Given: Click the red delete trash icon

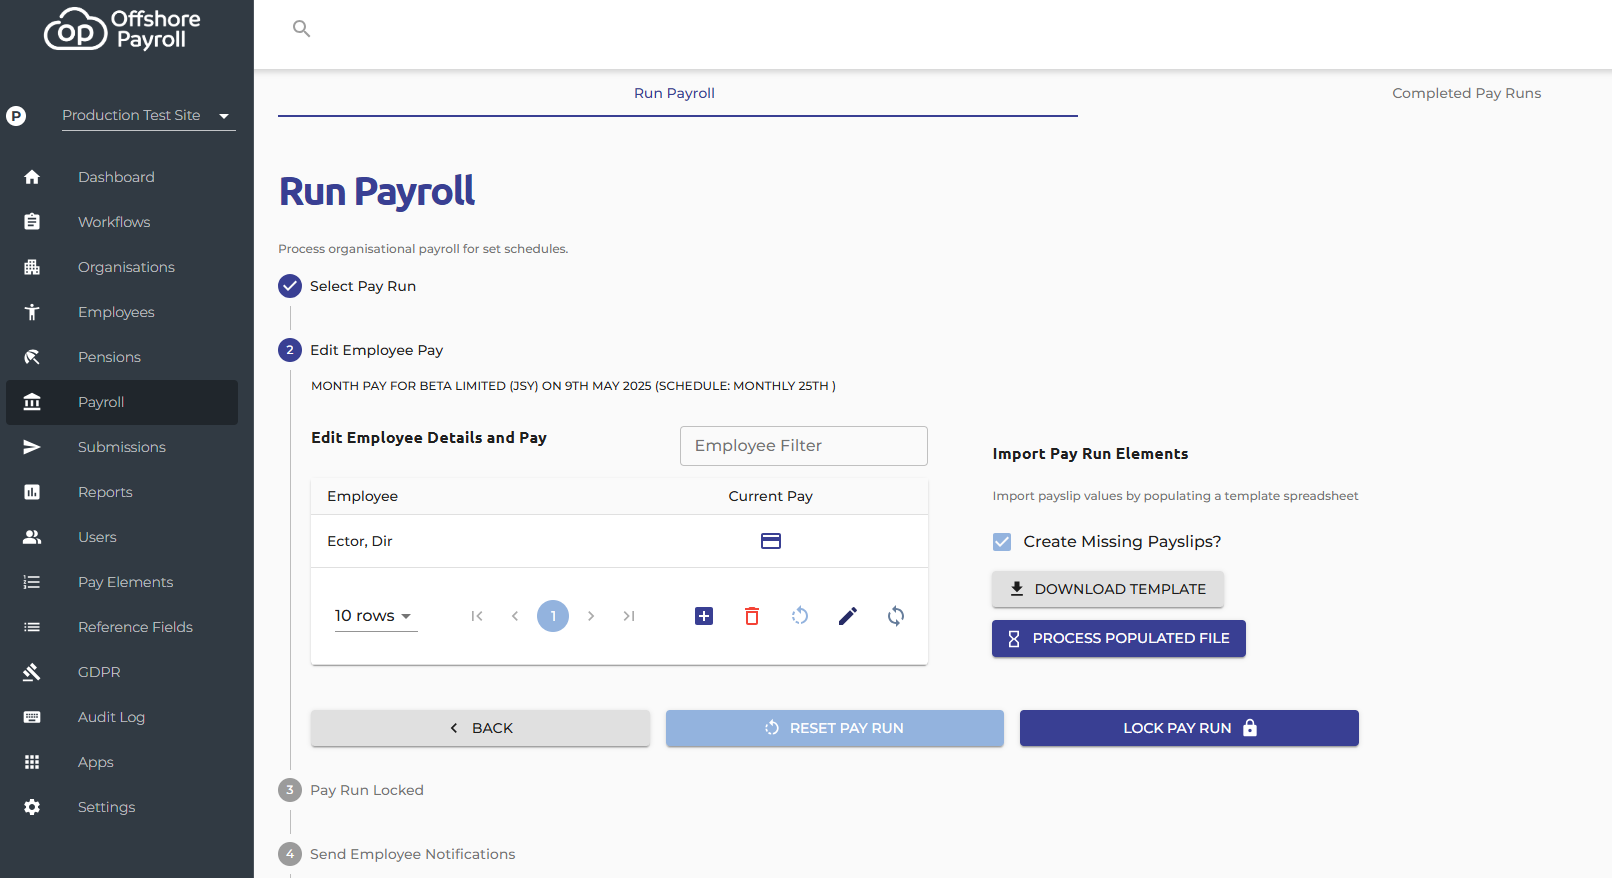Looking at the screenshot, I should (752, 616).
